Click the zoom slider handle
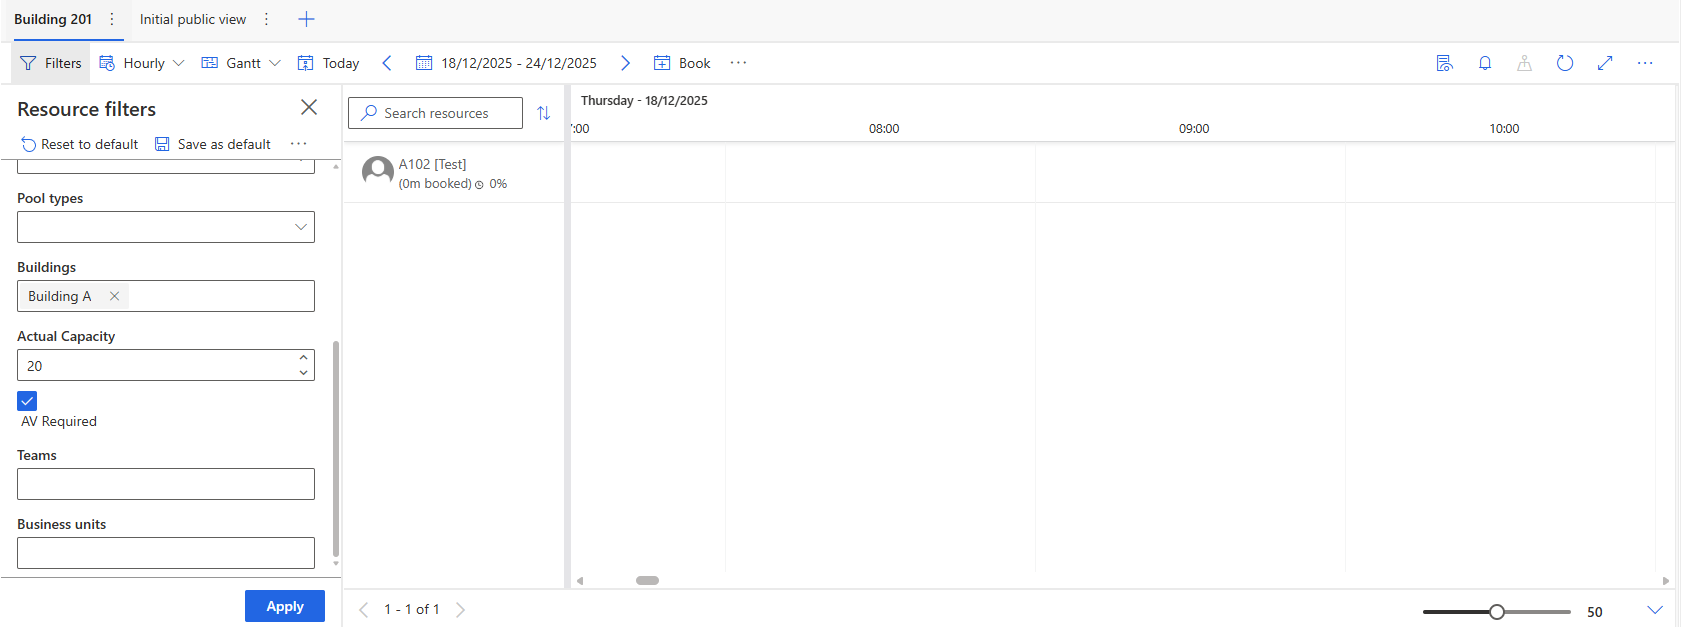 point(1496,612)
